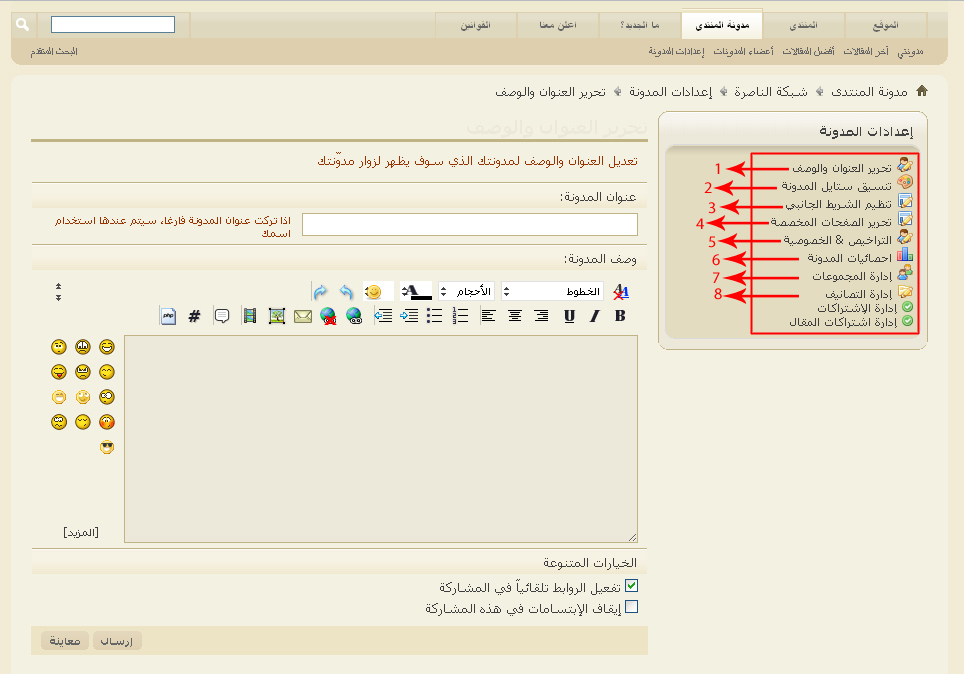Click the insert image icon
The image size is (964, 674).
coord(277,316)
